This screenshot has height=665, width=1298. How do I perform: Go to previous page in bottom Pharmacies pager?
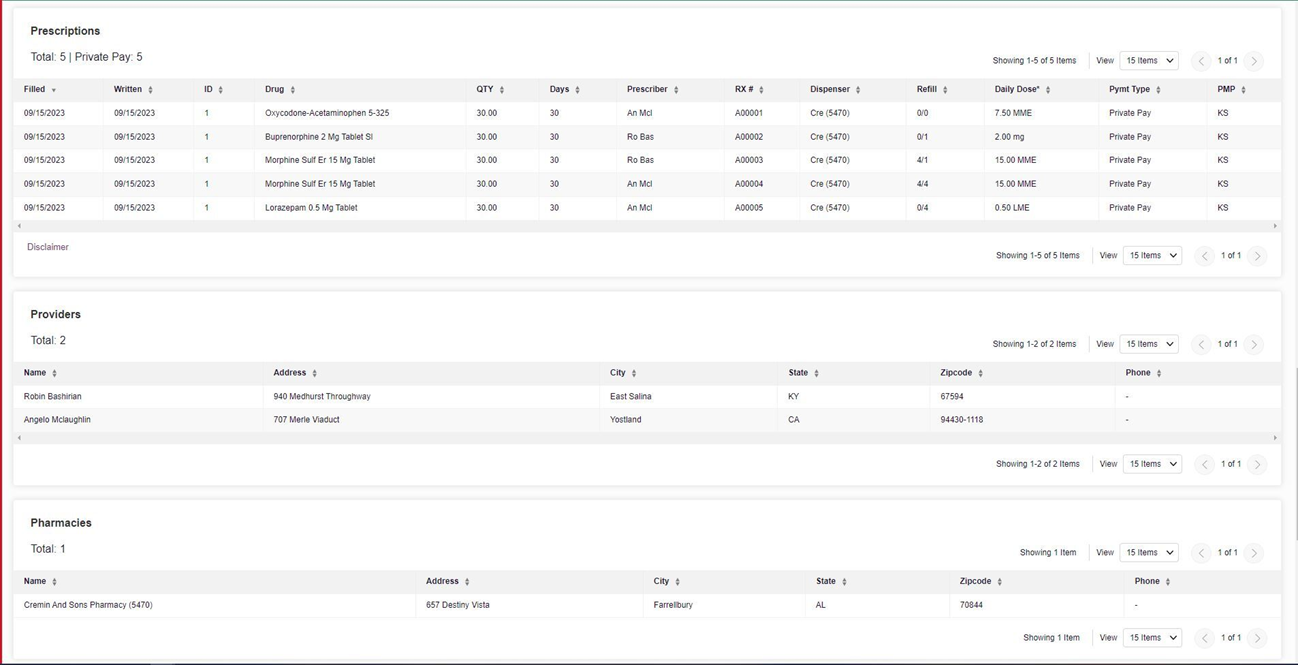[1204, 638]
